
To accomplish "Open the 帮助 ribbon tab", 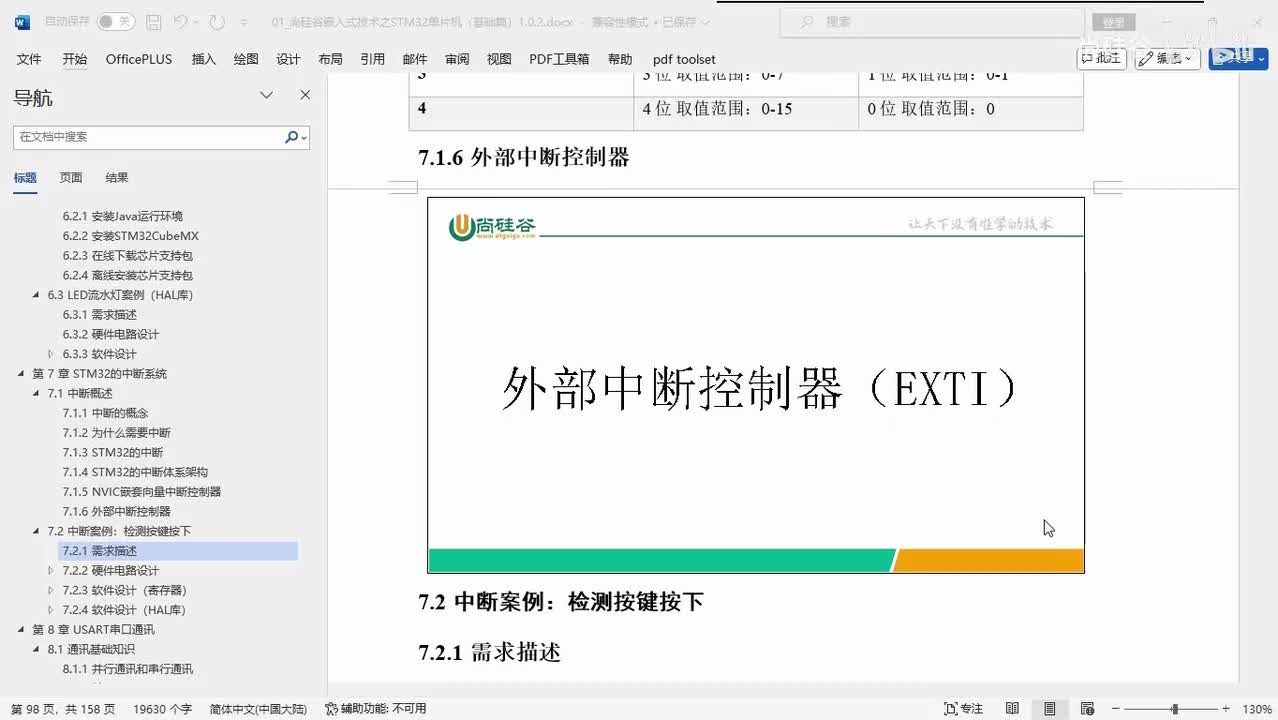I will (x=620, y=59).
